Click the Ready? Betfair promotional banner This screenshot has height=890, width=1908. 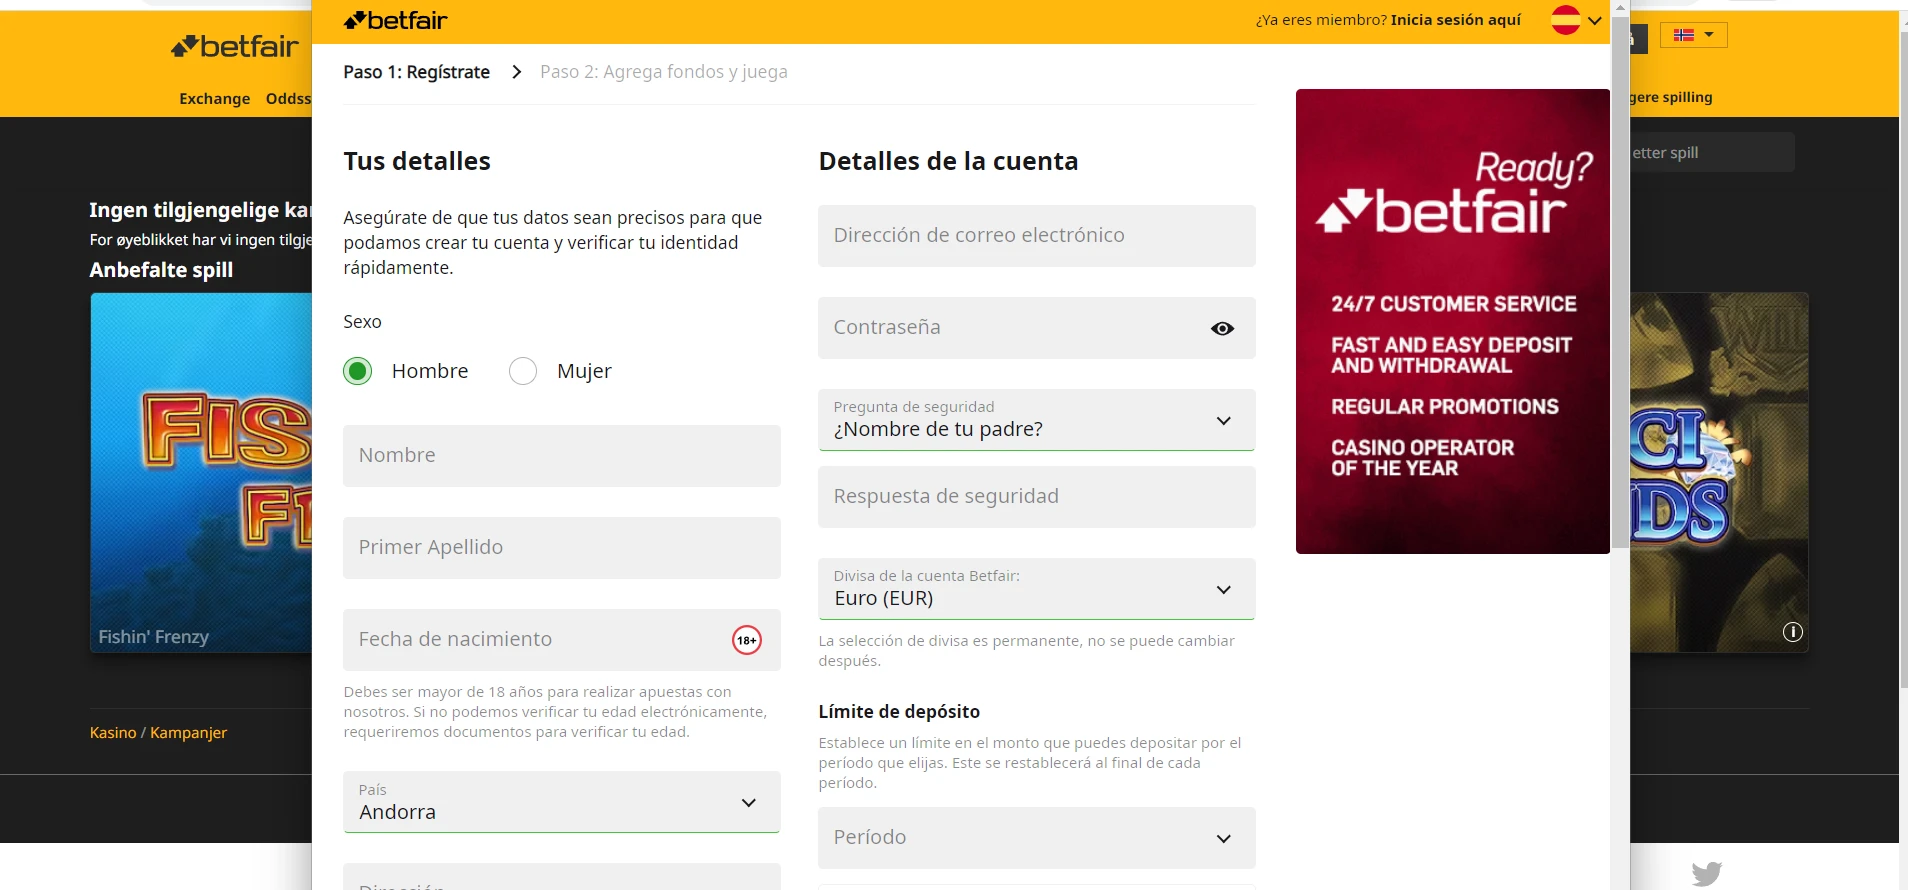pos(1452,321)
